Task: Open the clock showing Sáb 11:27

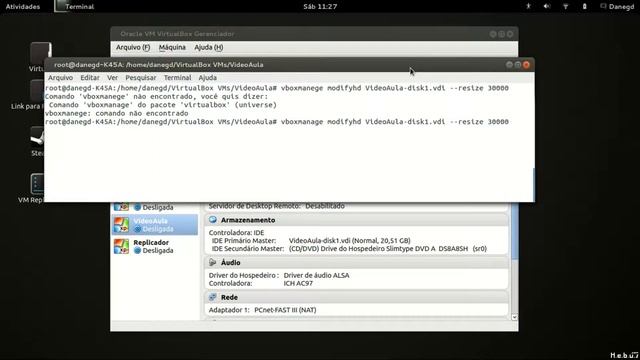Action: pyautogui.click(x=320, y=7)
